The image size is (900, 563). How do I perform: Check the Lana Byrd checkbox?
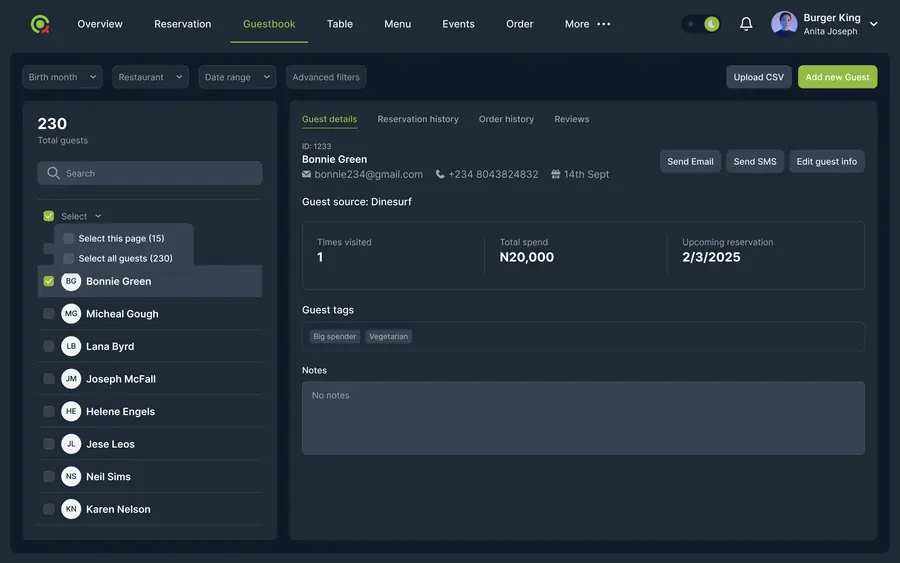tap(49, 347)
